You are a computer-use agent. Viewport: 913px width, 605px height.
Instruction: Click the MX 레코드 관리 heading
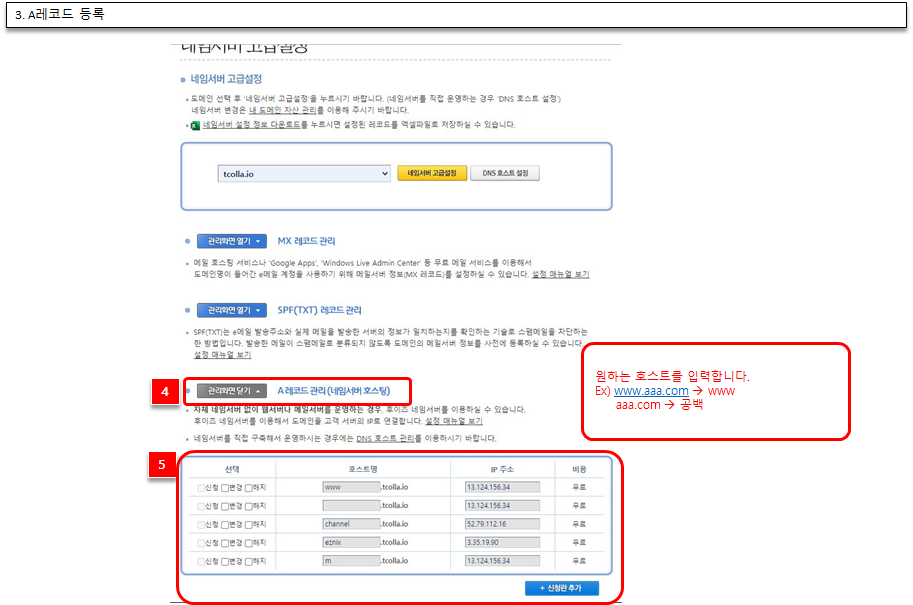pyautogui.click(x=306, y=241)
